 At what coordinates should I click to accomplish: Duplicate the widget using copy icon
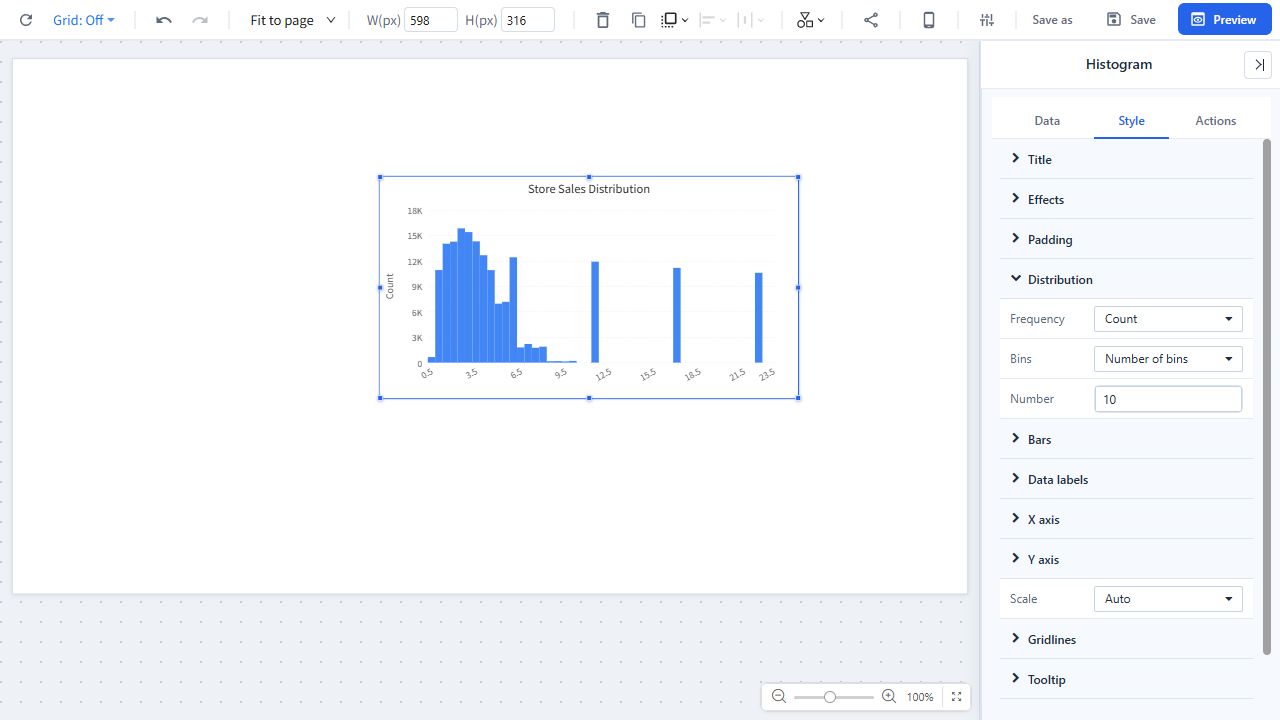(x=639, y=20)
